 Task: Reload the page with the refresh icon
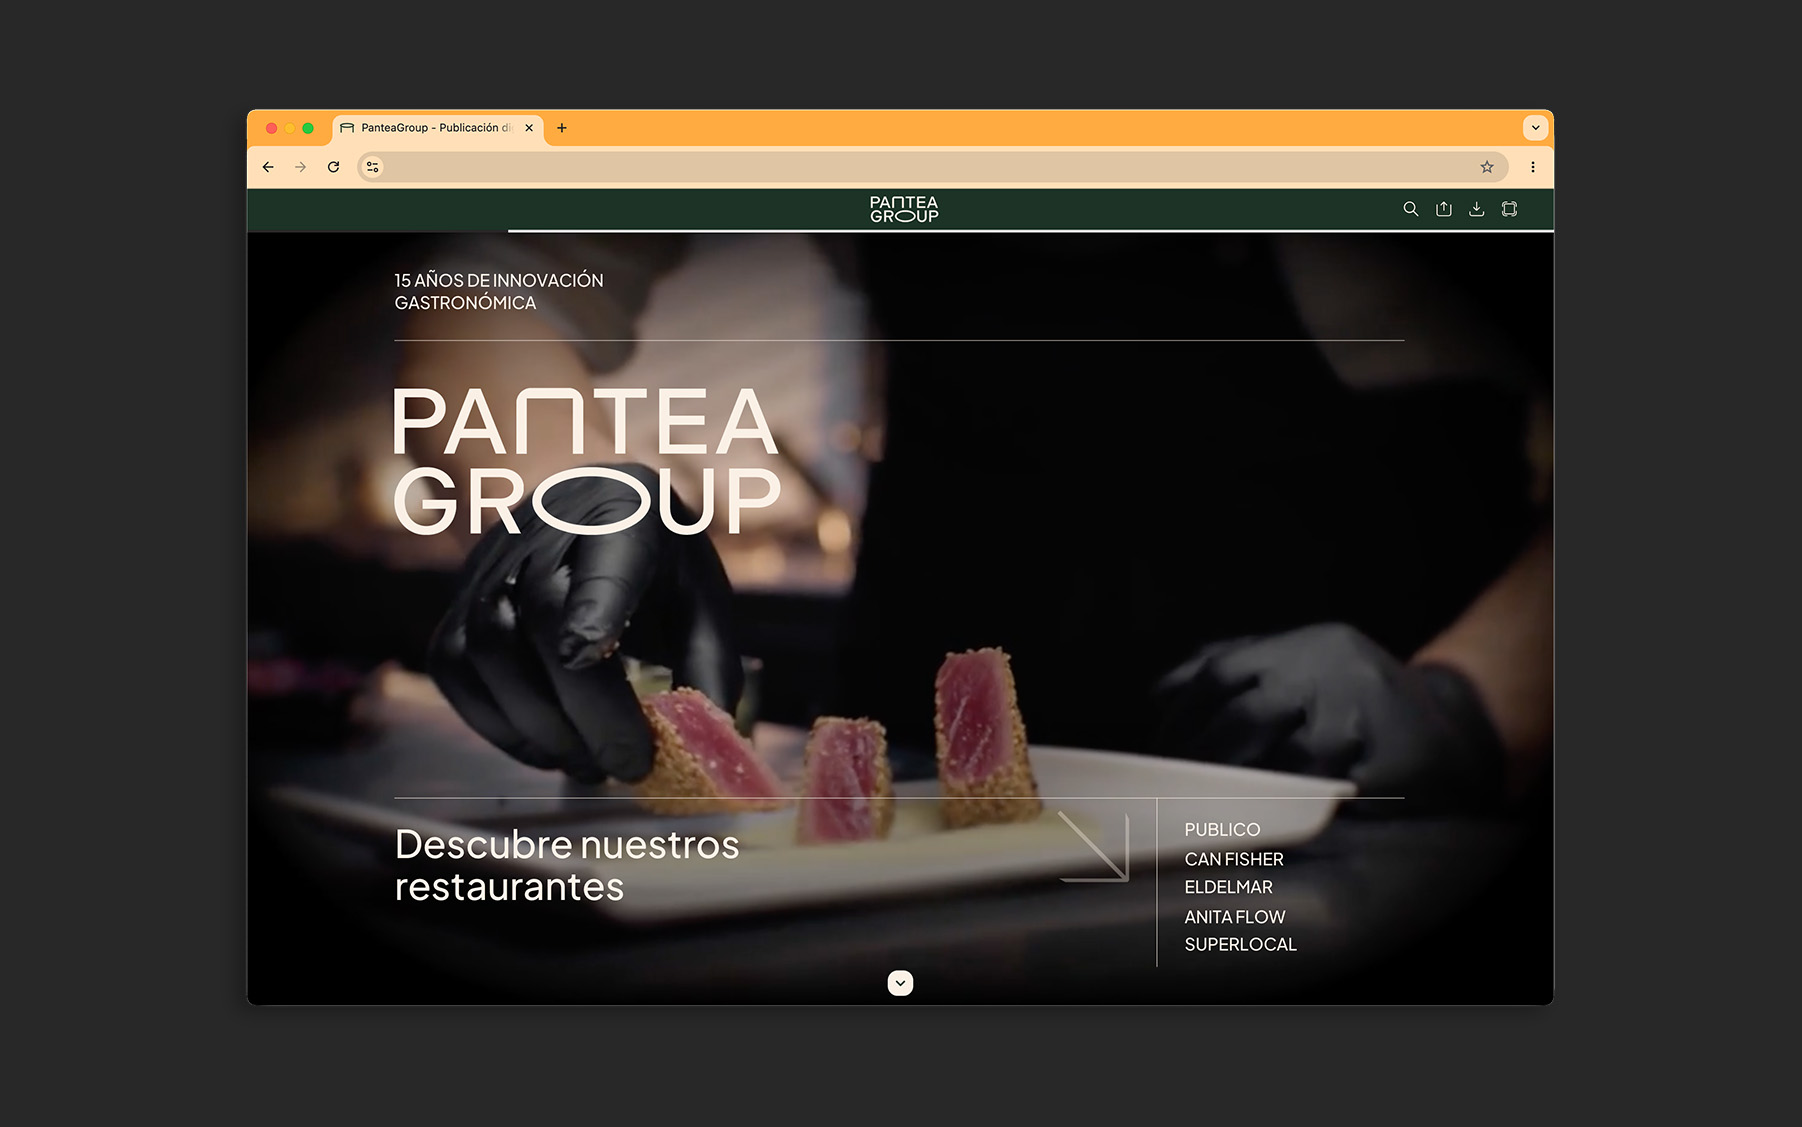point(334,167)
